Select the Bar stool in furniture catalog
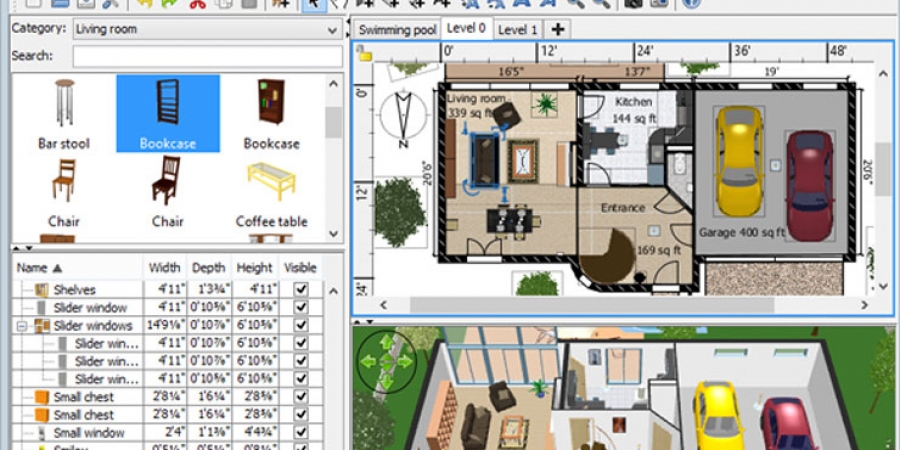The height and width of the screenshot is (450, 900). click(x=64, y=112)
